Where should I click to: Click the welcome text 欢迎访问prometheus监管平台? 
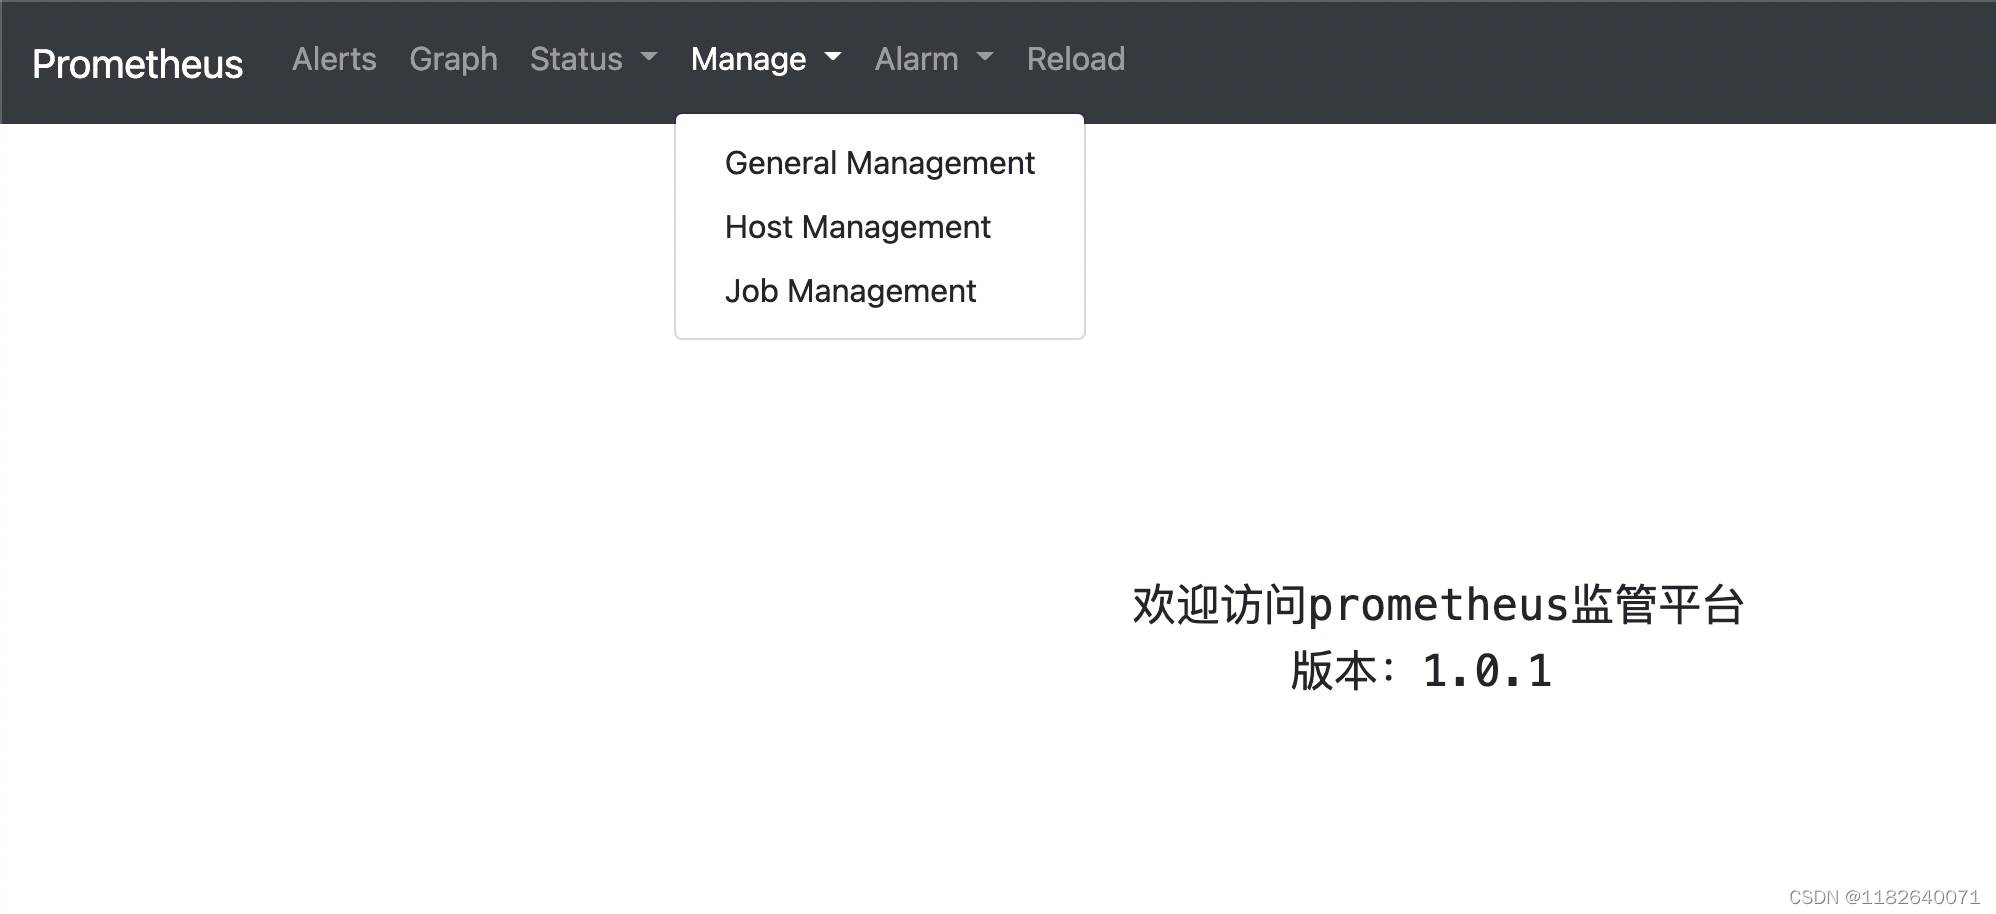tap(1438, 605)
